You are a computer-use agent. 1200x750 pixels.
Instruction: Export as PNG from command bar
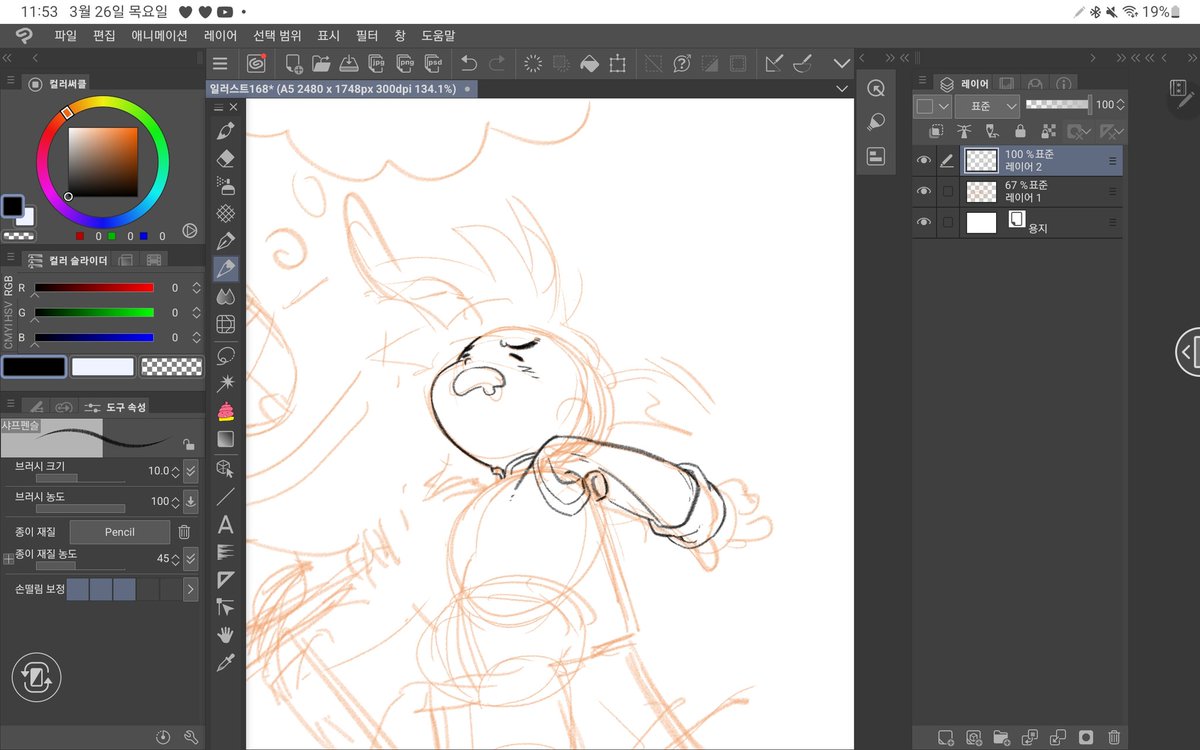pyautogui.click(x=405, y=63)
